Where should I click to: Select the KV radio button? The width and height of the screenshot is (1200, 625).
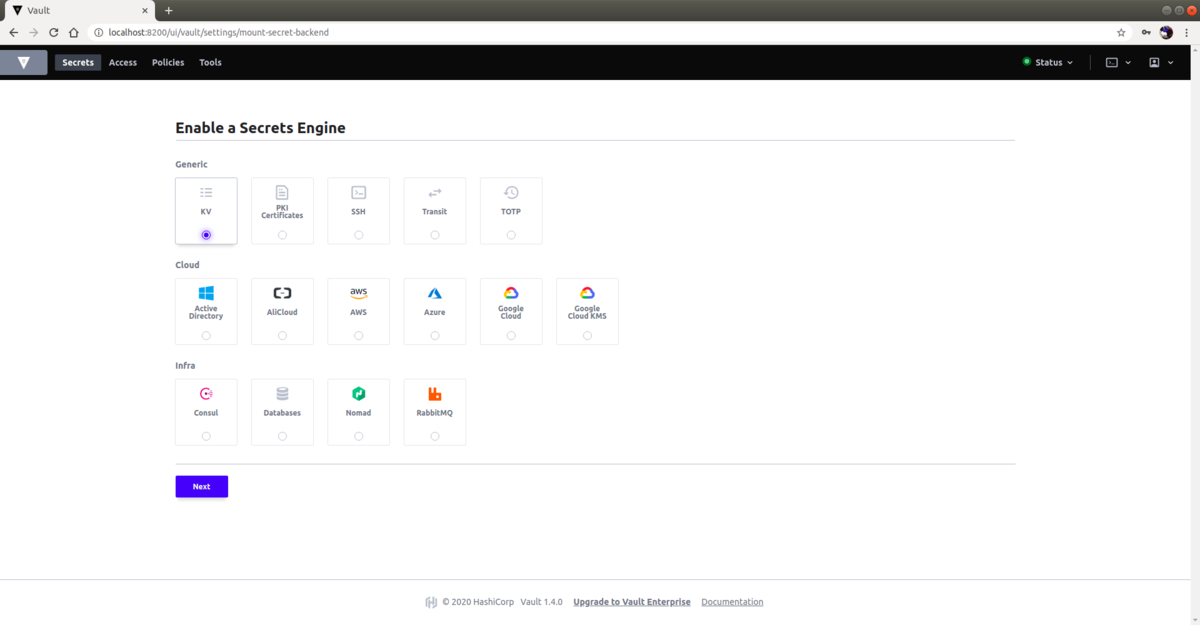(x=206, y=235)
